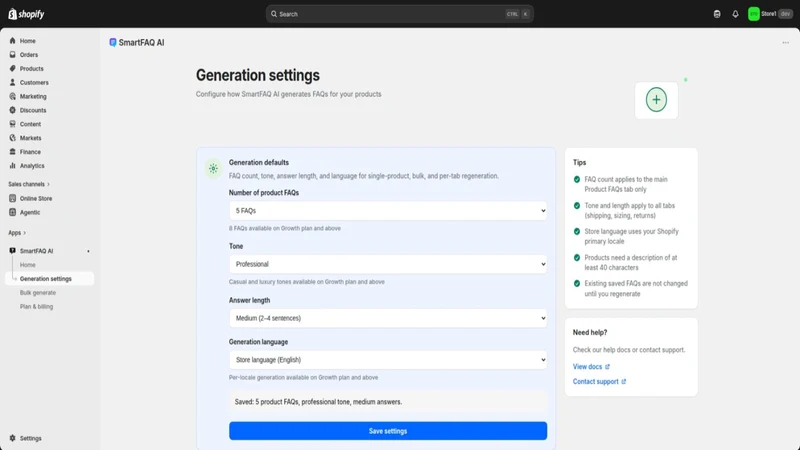This screenshot has width=800, height=450.
Task: Open the Generation language dropdown
Action: pos(388,360)
